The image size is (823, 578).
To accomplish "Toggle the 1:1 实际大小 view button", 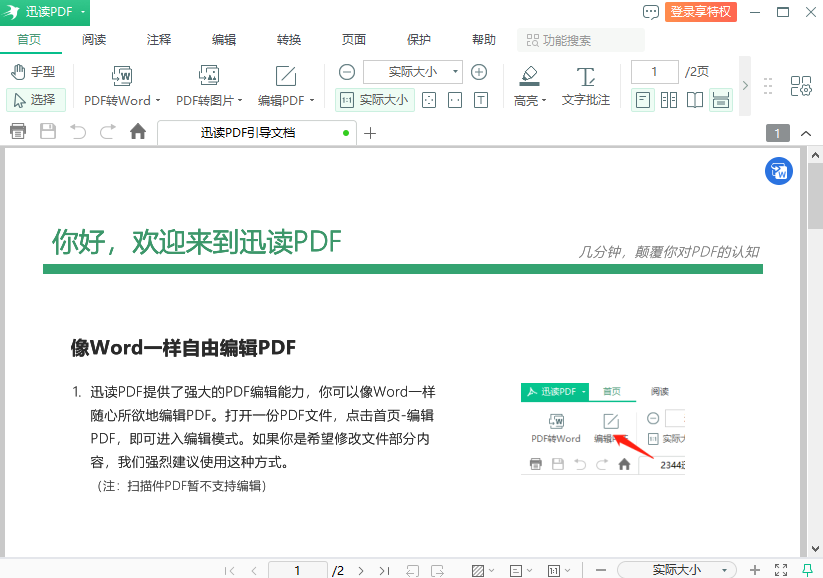I will point(375,100).
